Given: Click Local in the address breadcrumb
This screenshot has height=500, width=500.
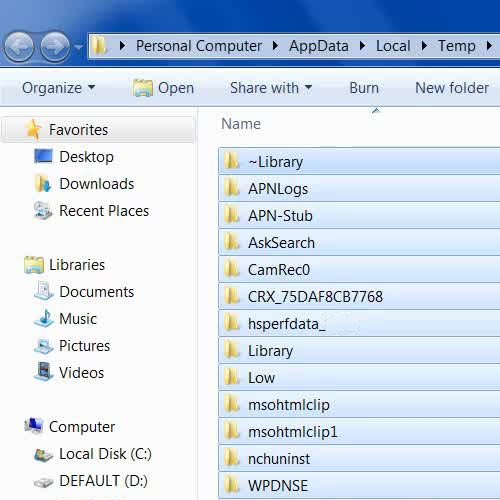Looking at the screenshot, I should point(393,46).
